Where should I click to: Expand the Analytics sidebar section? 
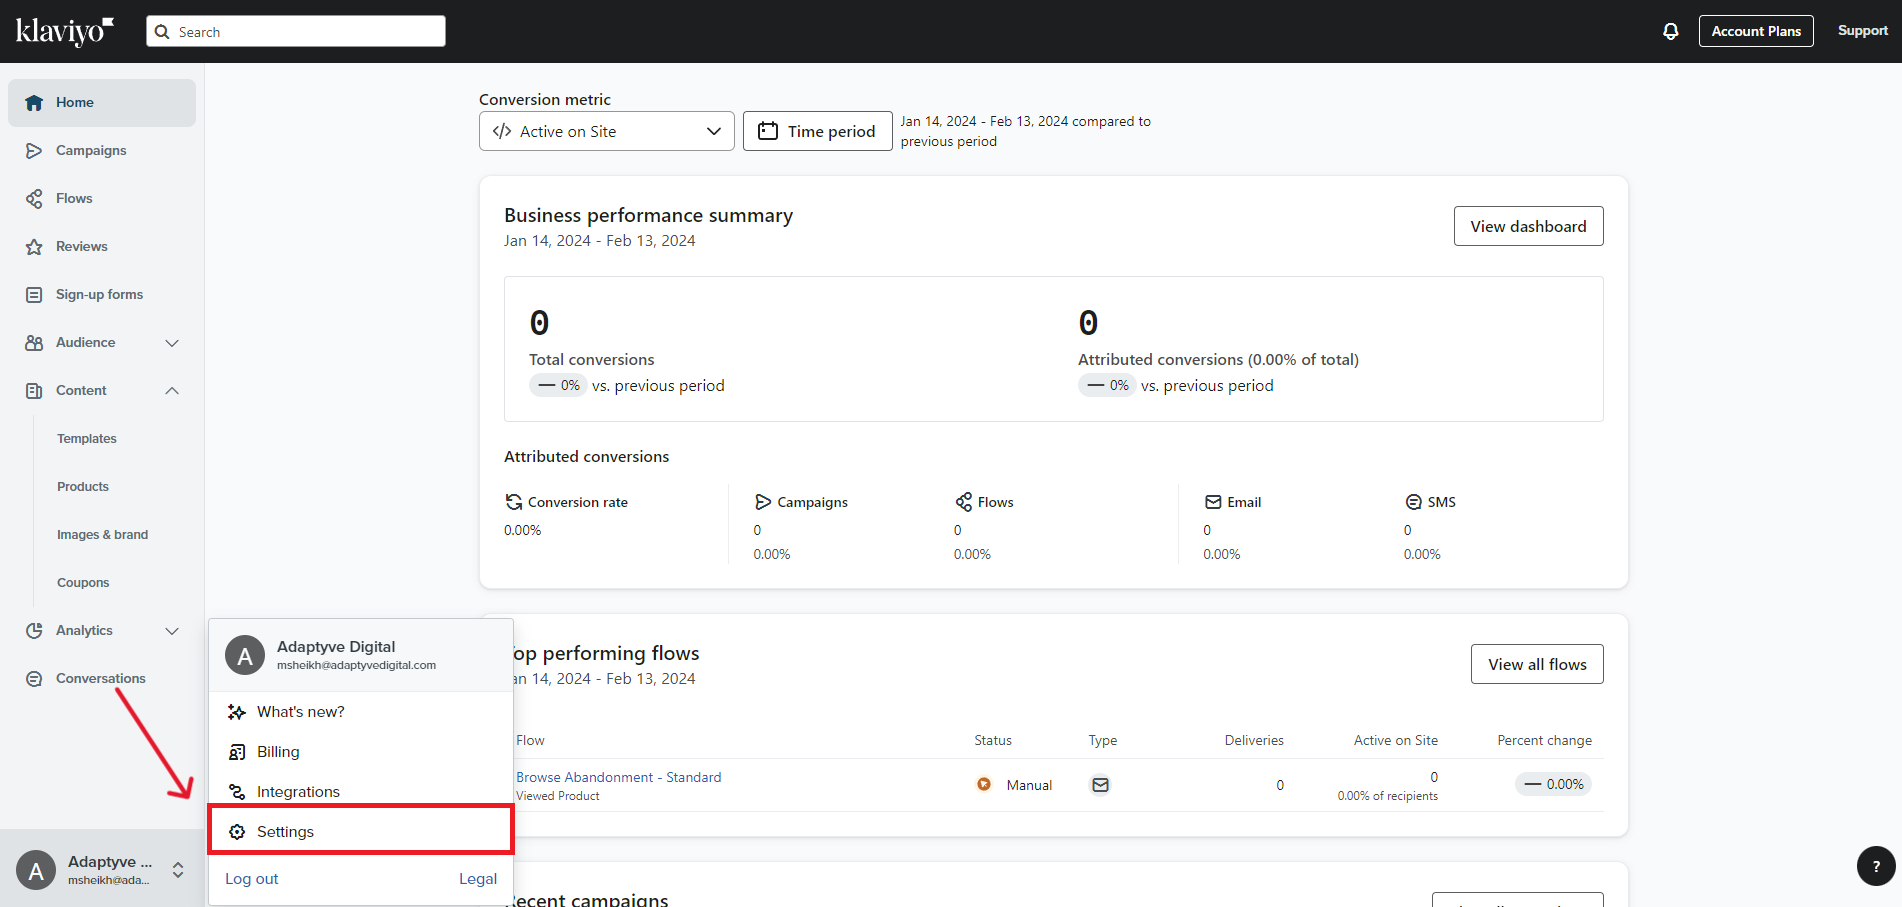(172, 631)
